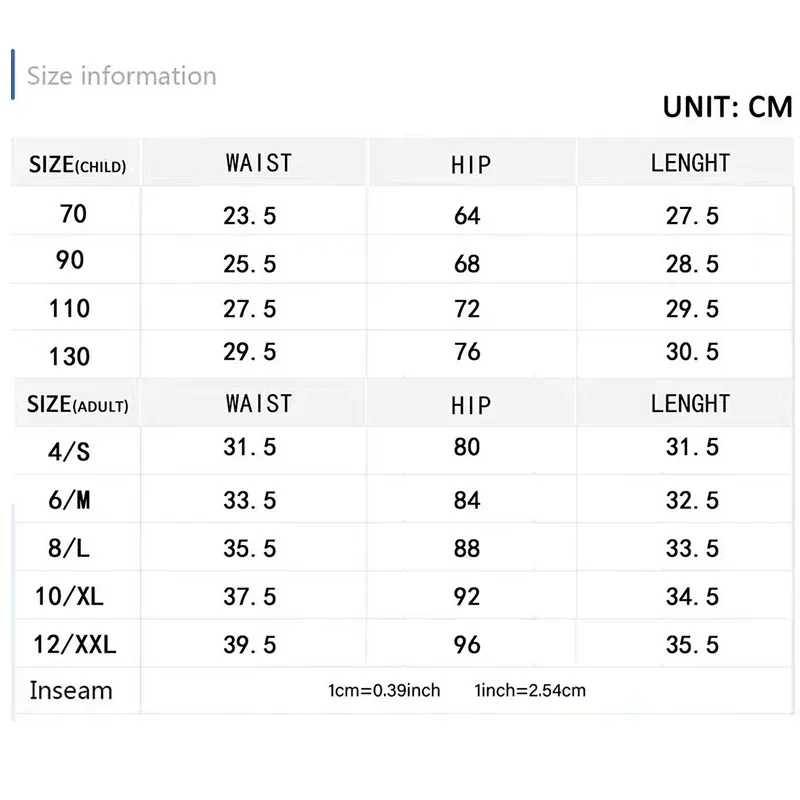This screenshot has height=800, width=800.
Task: Select hip value 64 for size 70
Action: [x=467, y=216]
